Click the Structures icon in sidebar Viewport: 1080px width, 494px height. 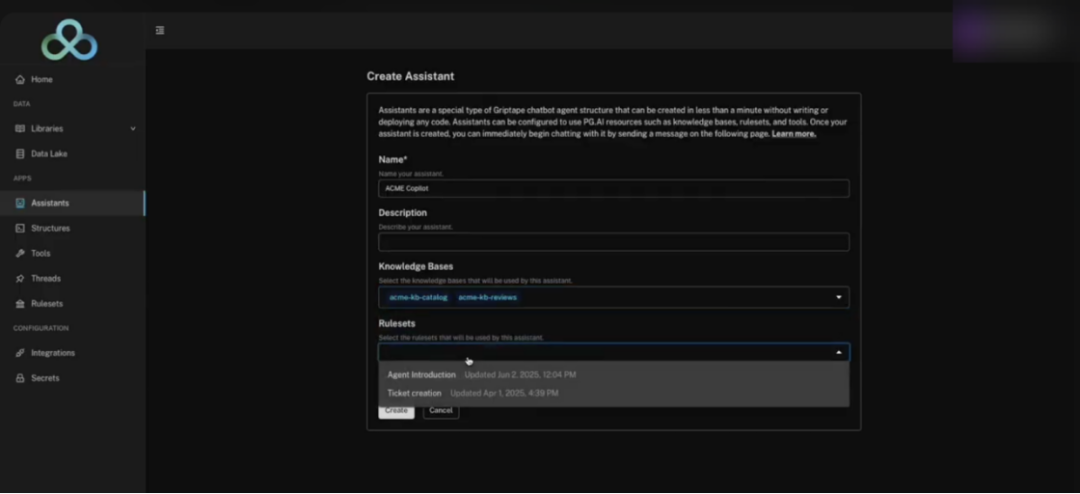click(20, 228)
